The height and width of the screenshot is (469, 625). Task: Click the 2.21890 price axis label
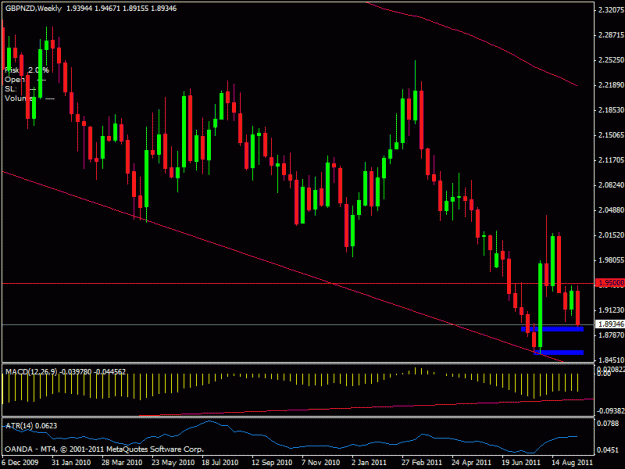(611, 85)
